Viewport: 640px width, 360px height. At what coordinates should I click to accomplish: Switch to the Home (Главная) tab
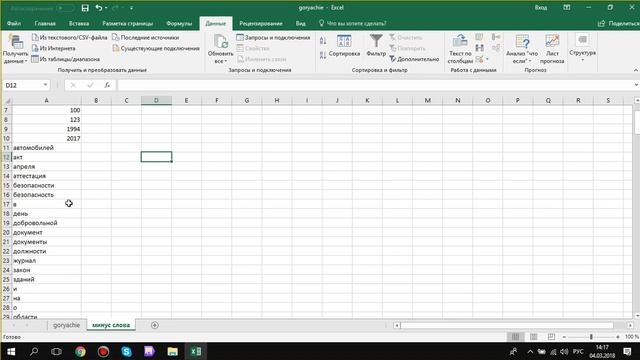(x=45, y=24)
